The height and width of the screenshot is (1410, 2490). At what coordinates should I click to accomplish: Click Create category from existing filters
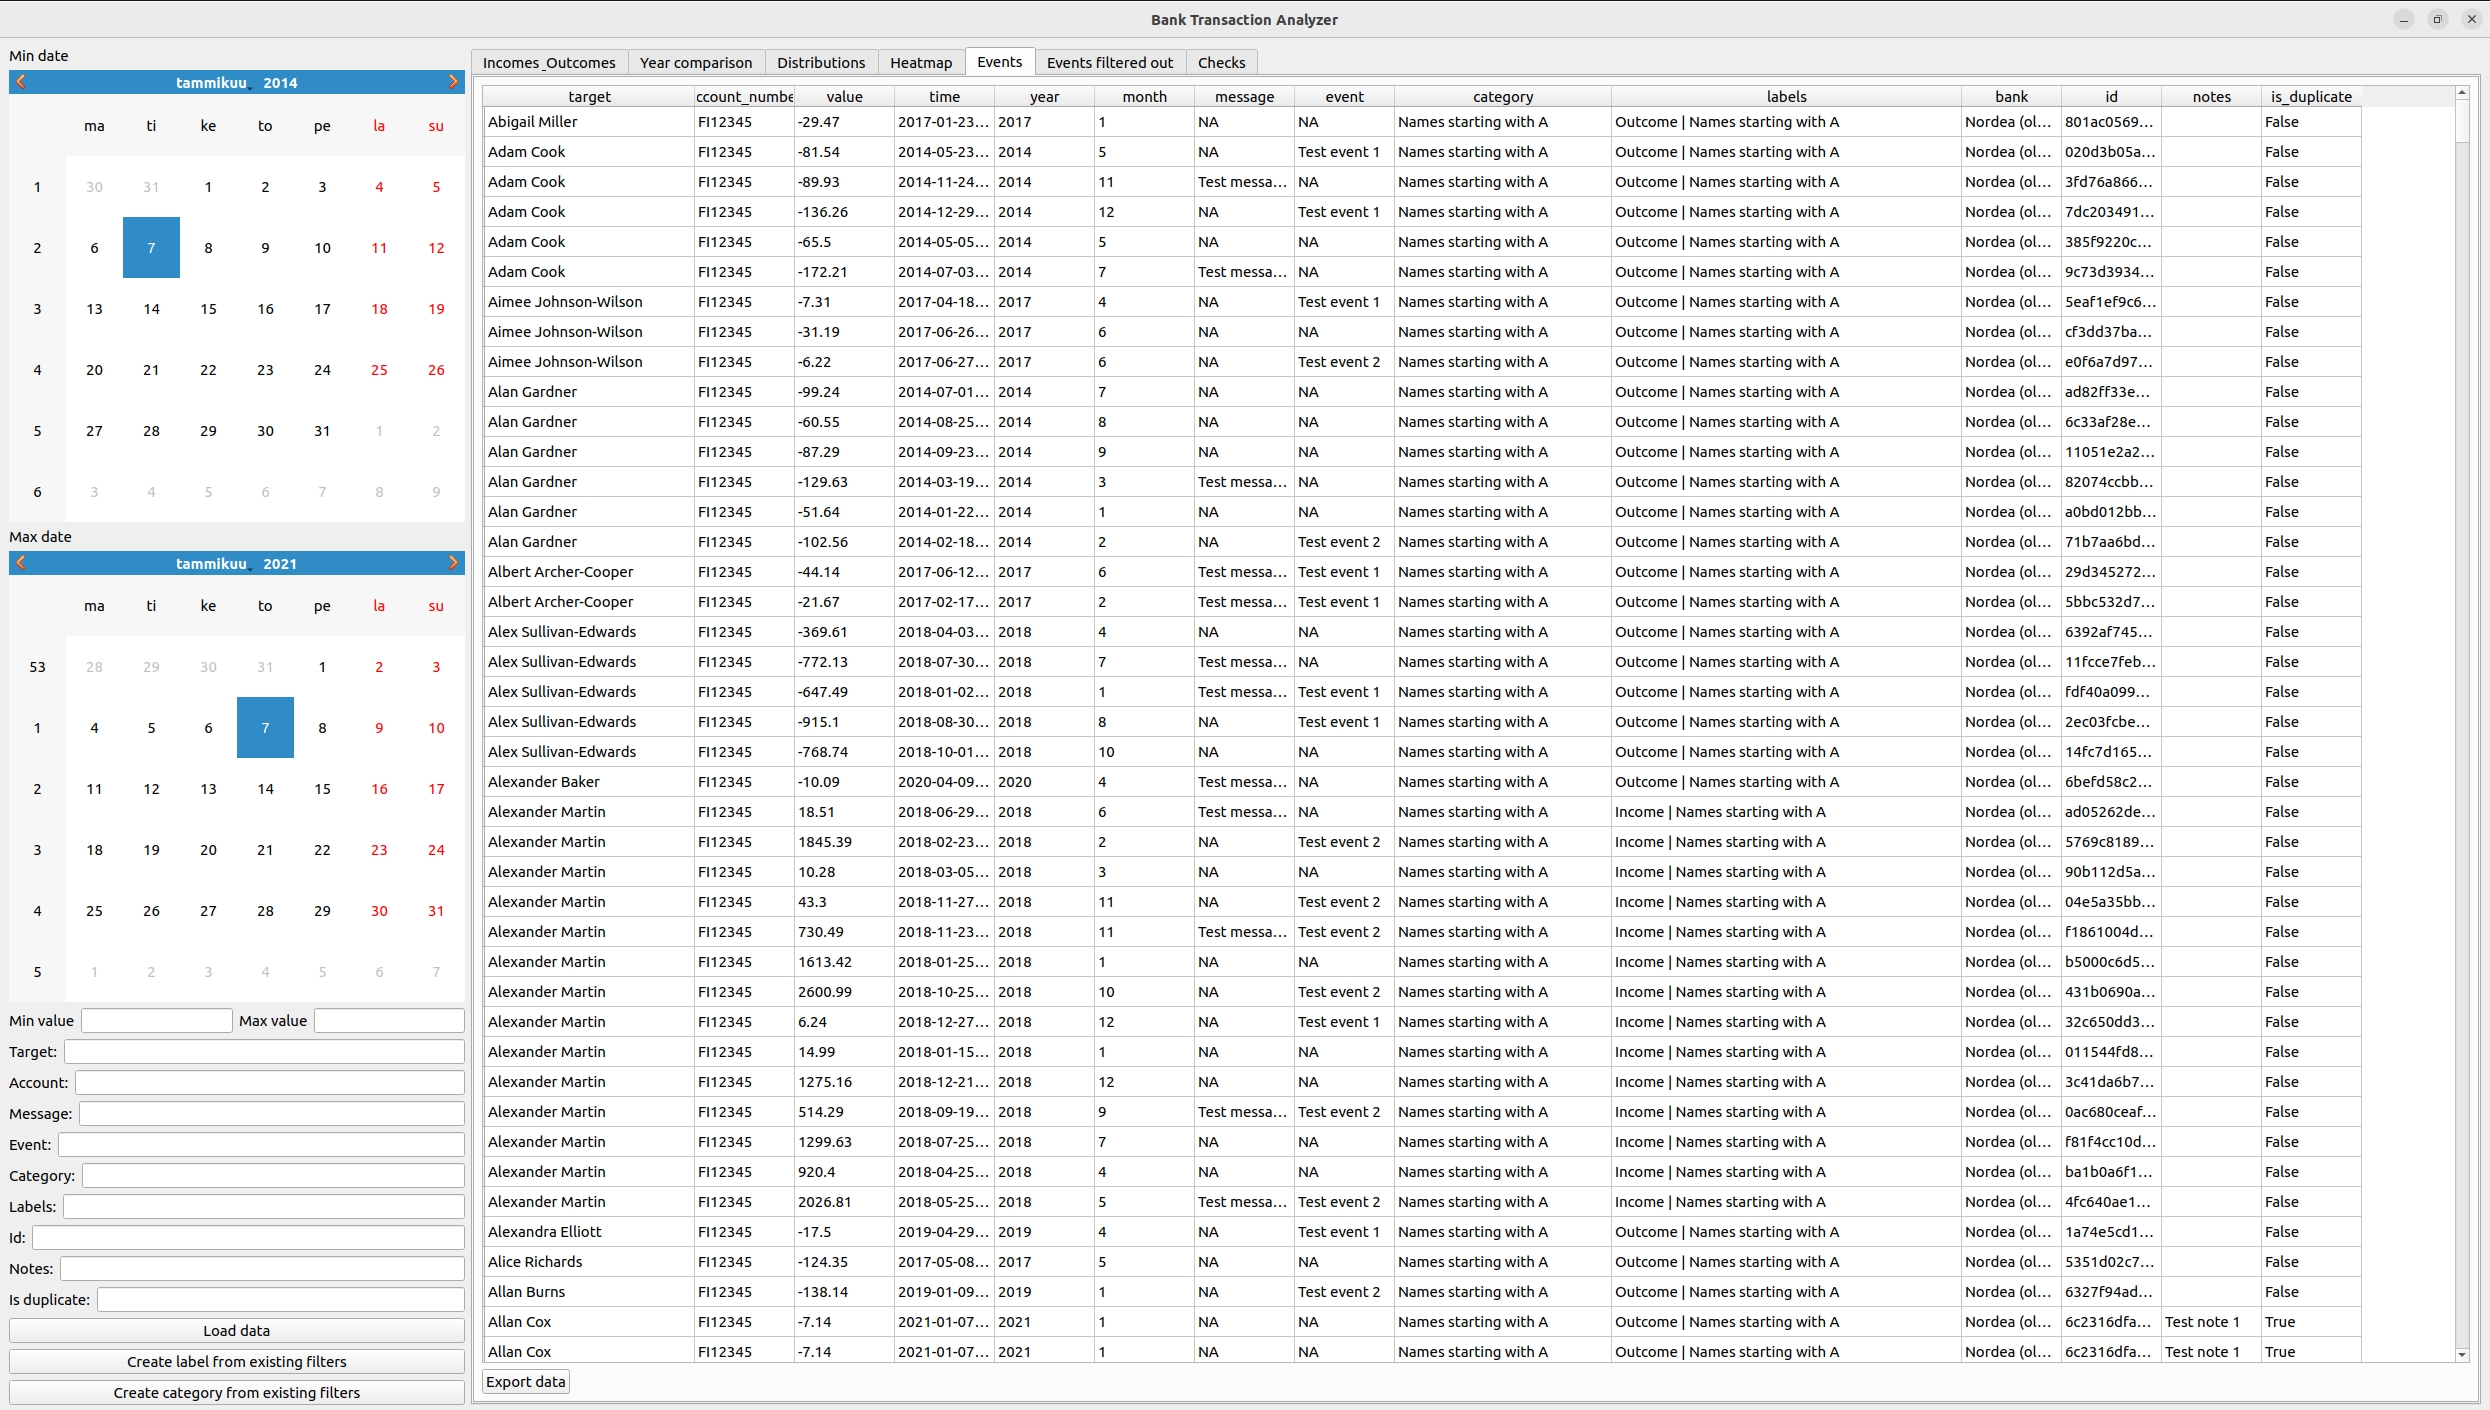click(x=236, y=1393)
